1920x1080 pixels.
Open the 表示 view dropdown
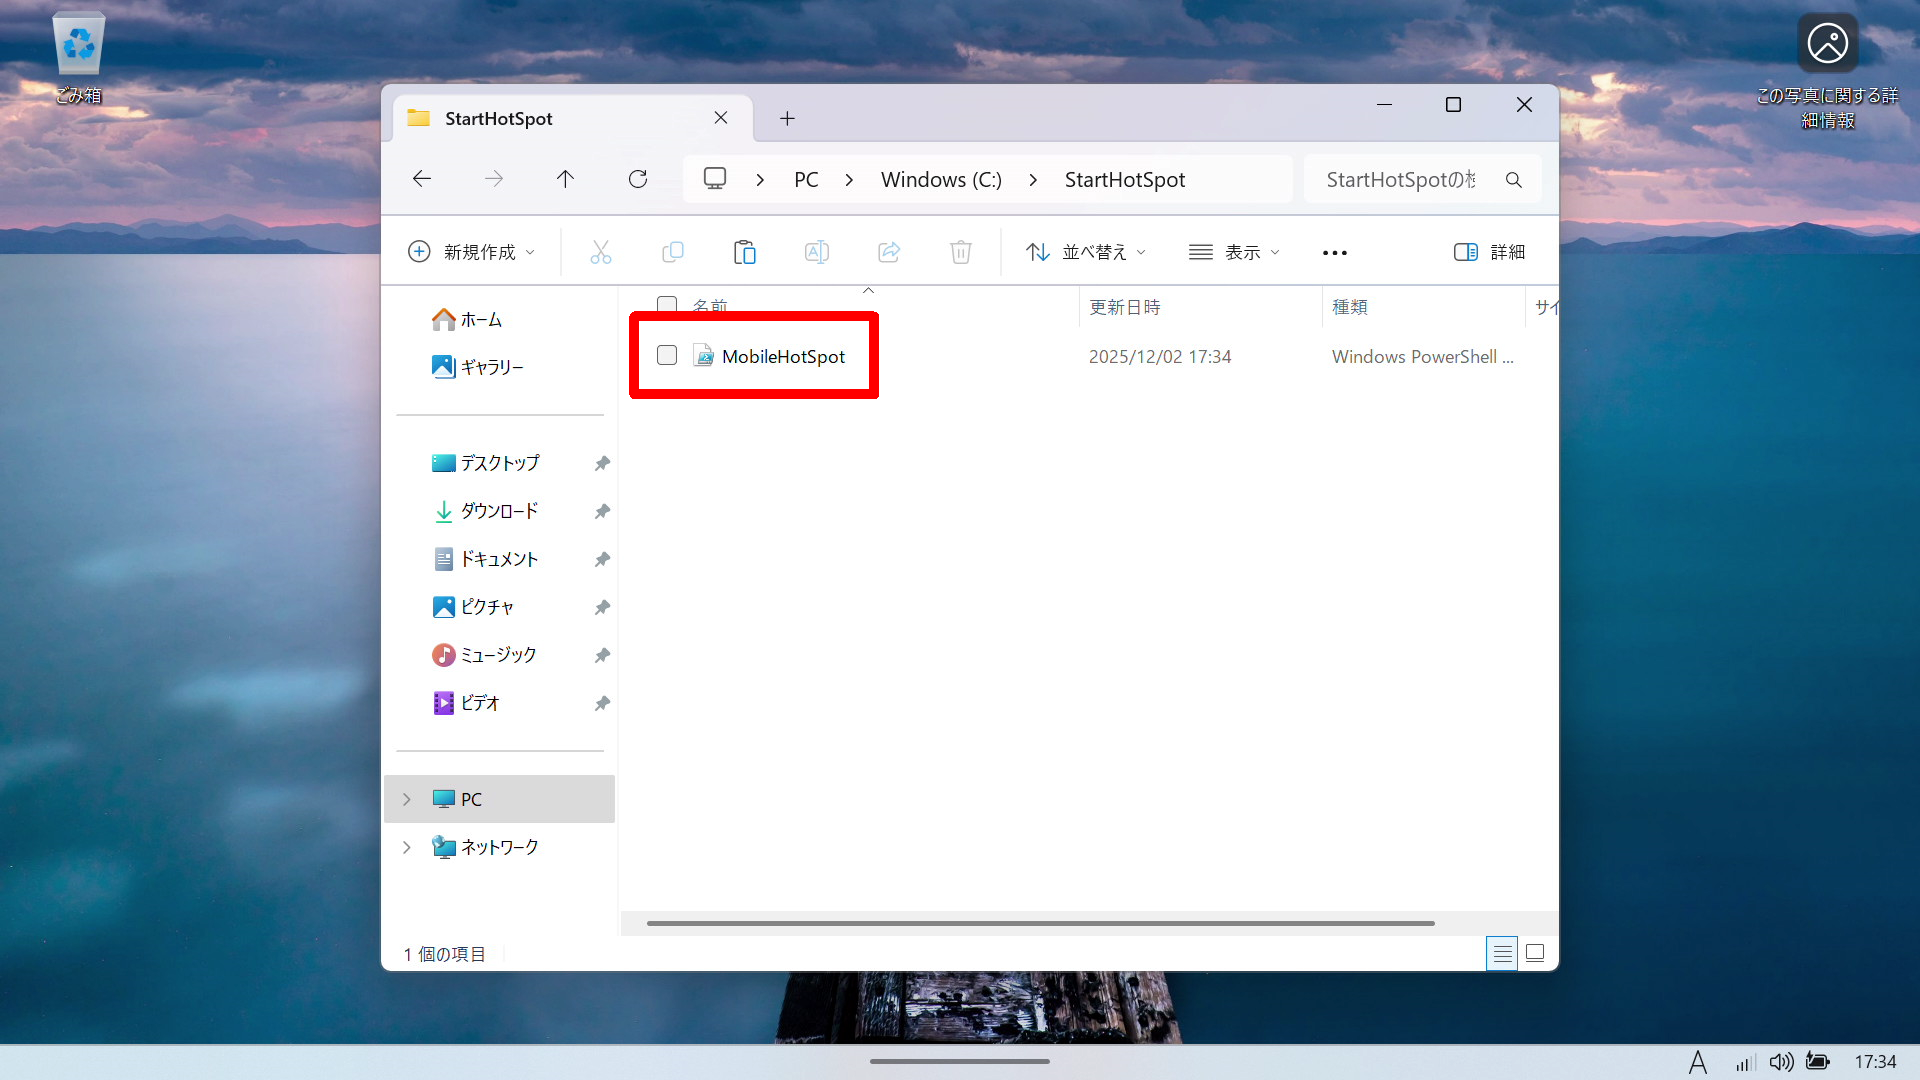coord(1234,252)
